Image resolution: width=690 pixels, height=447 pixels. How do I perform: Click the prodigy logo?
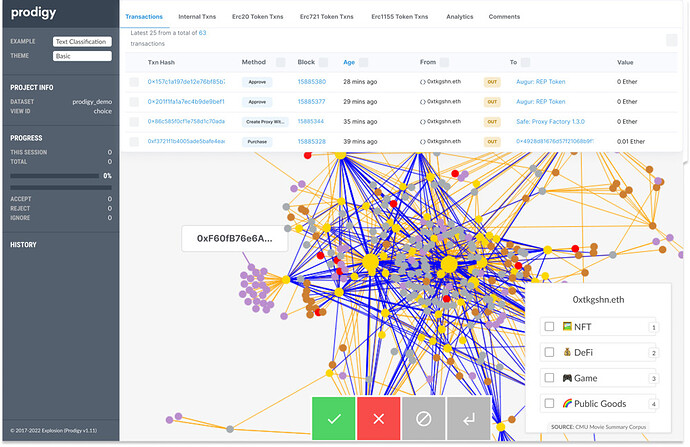coord(33,12)
